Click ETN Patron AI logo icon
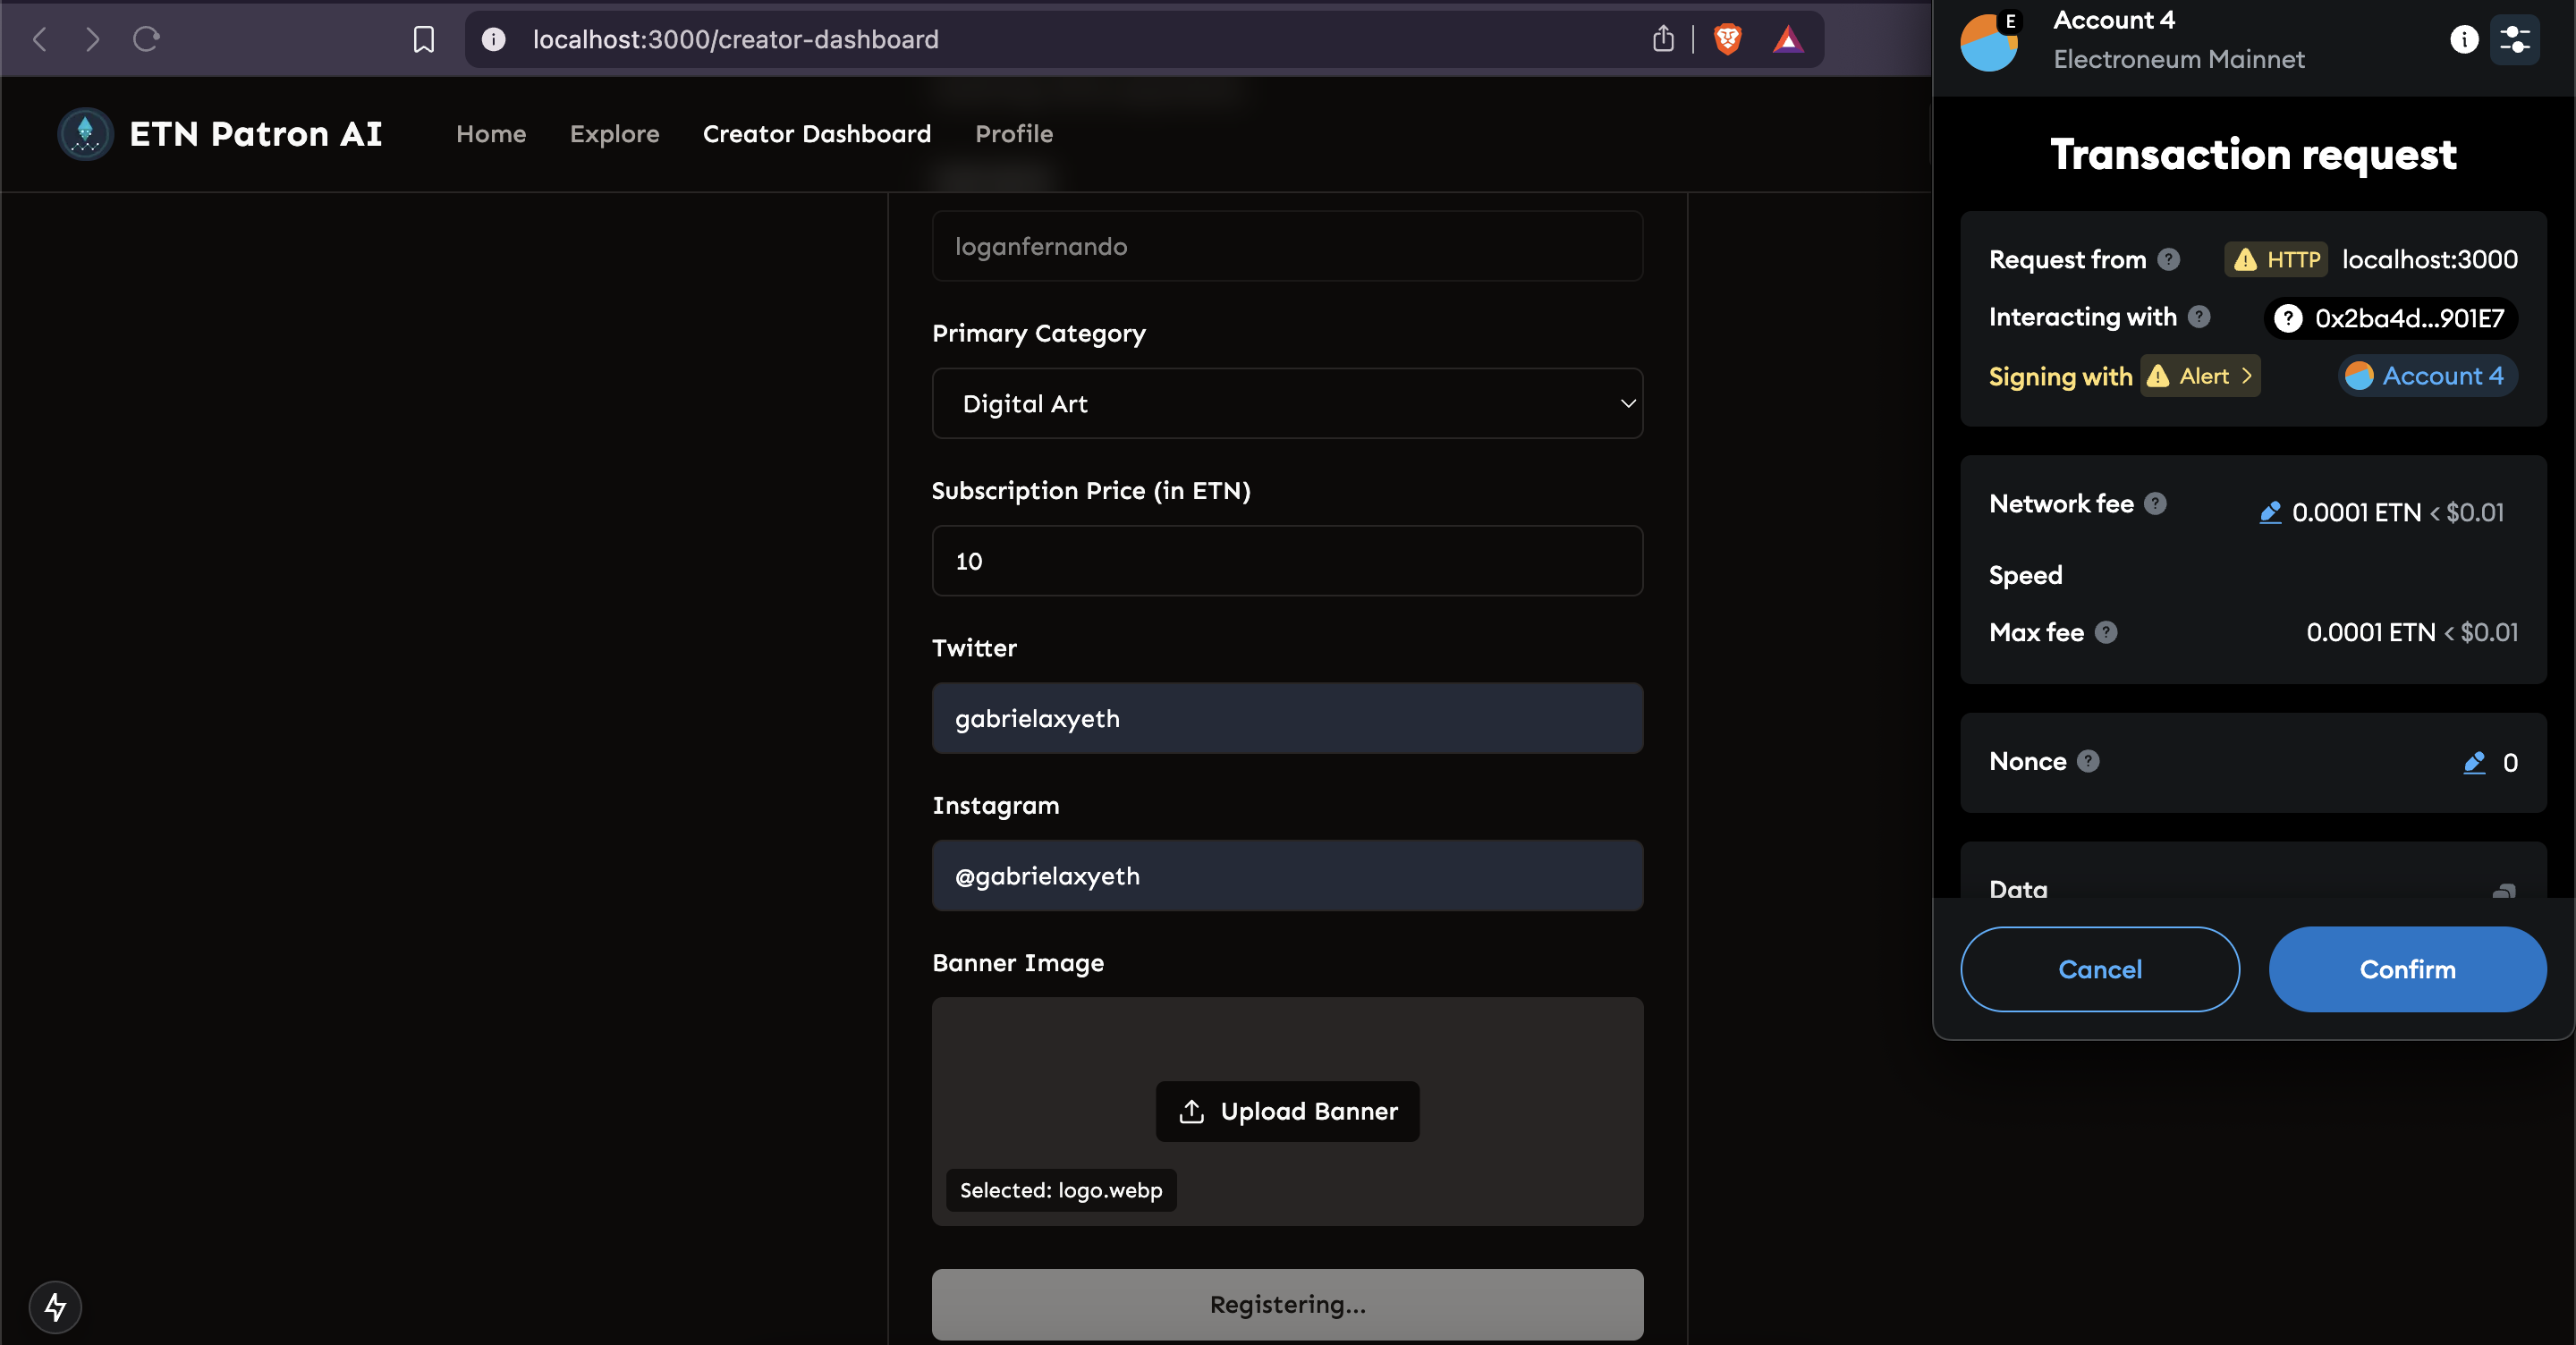Screen dimensions: 2576x1345 (85, 134)
